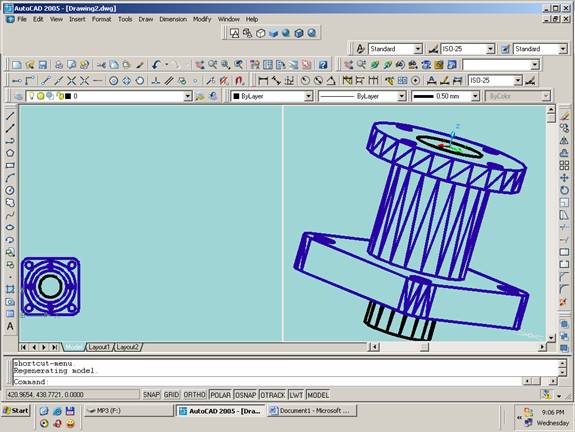The width and height of the screenshot is (575, 432).
Task: Open the Help question mark icon
Action: (x=323, y=65)
